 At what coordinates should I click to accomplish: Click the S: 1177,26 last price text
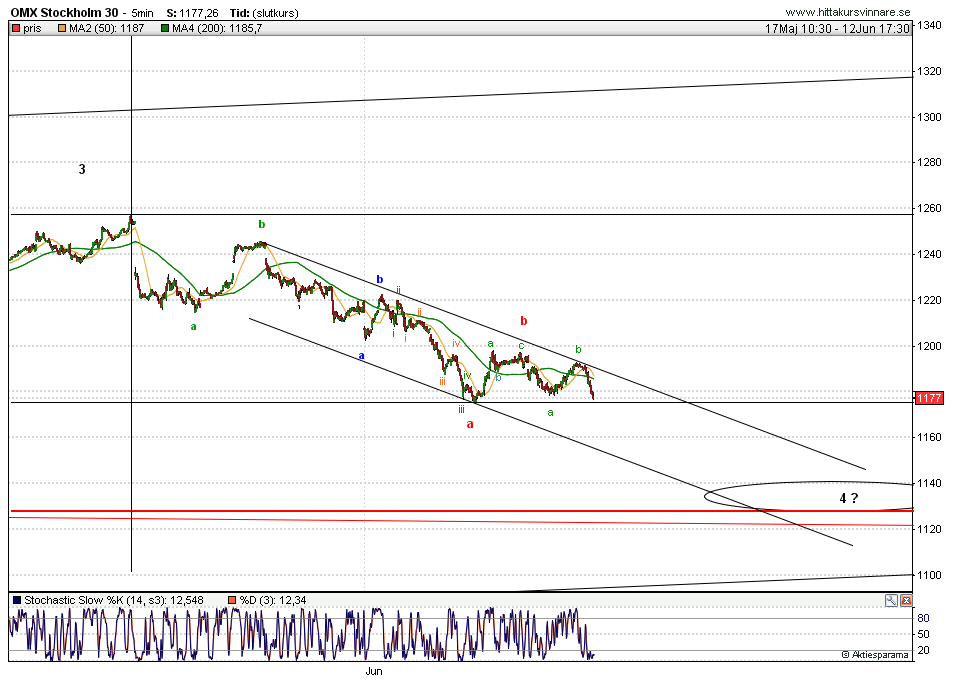tap(193, 13)
